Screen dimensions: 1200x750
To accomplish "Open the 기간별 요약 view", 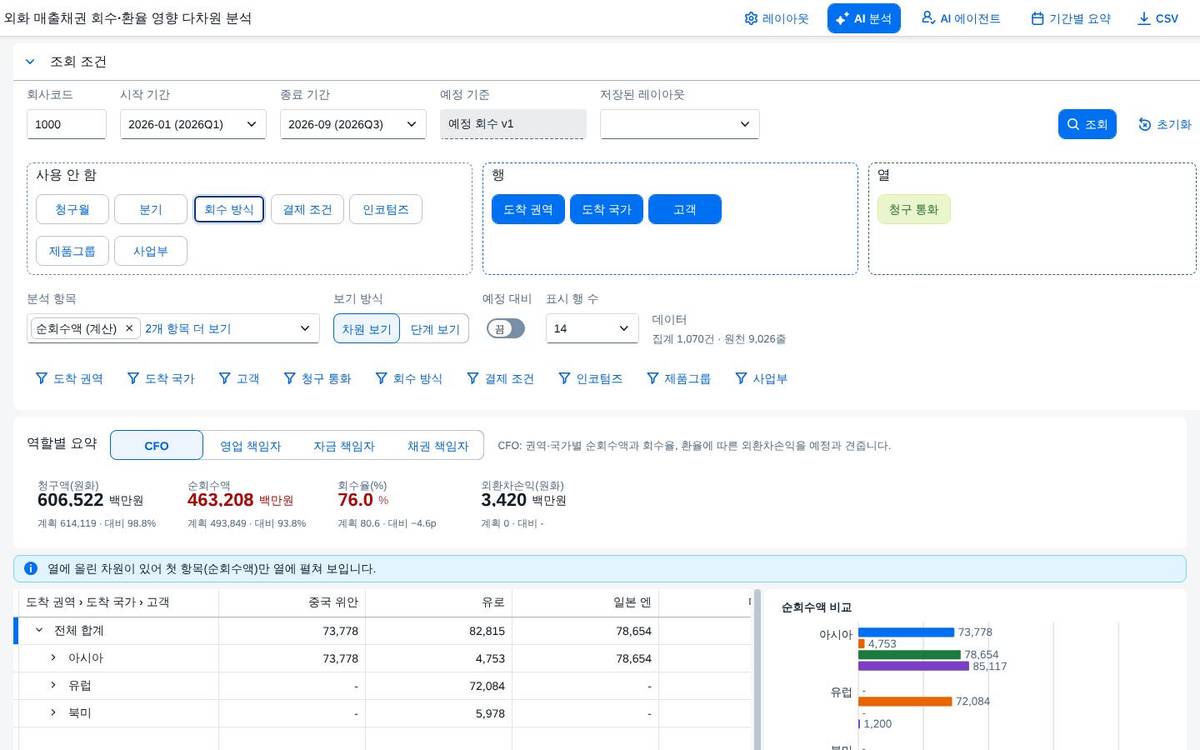I will click(x=1070, y=18).
